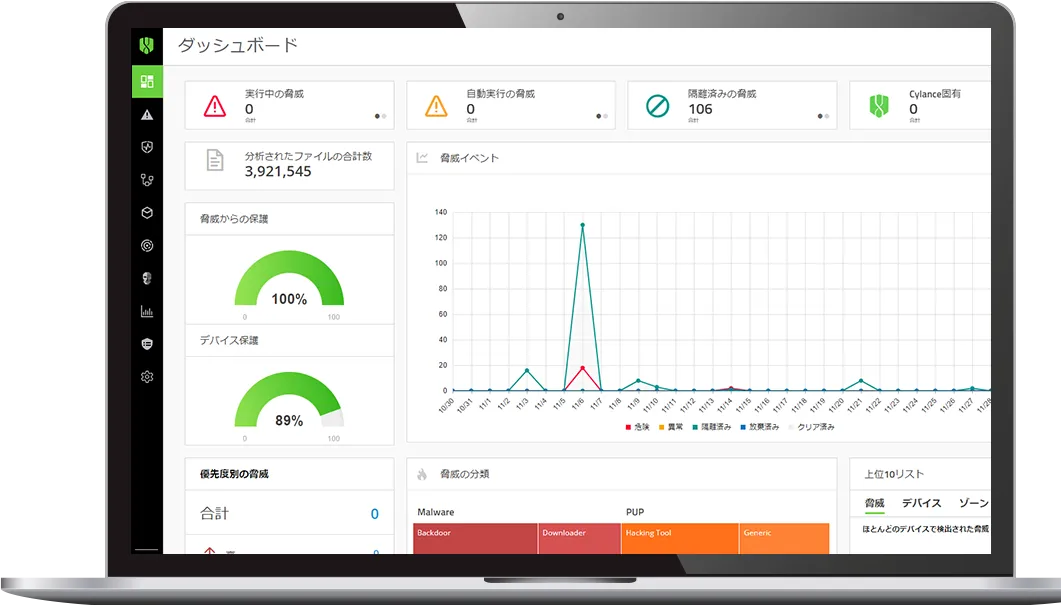The image size is (1061, 606).
Task: Open the 実行中の脅威 count 0
Action: pyautogui.click(x=249, y=109)
